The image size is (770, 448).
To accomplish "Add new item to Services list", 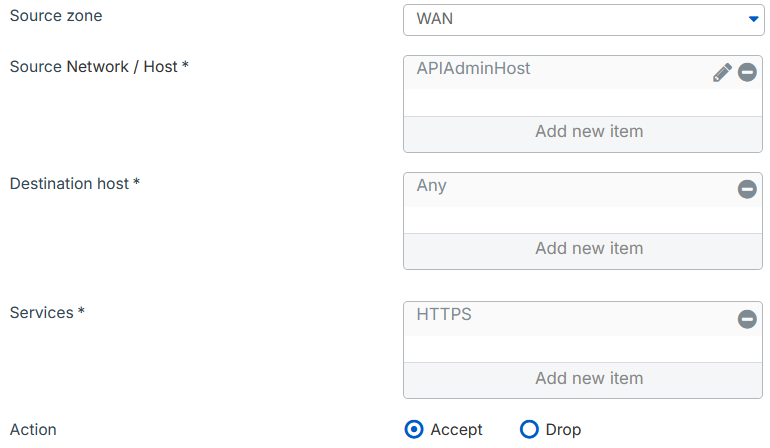I will 588,379.
